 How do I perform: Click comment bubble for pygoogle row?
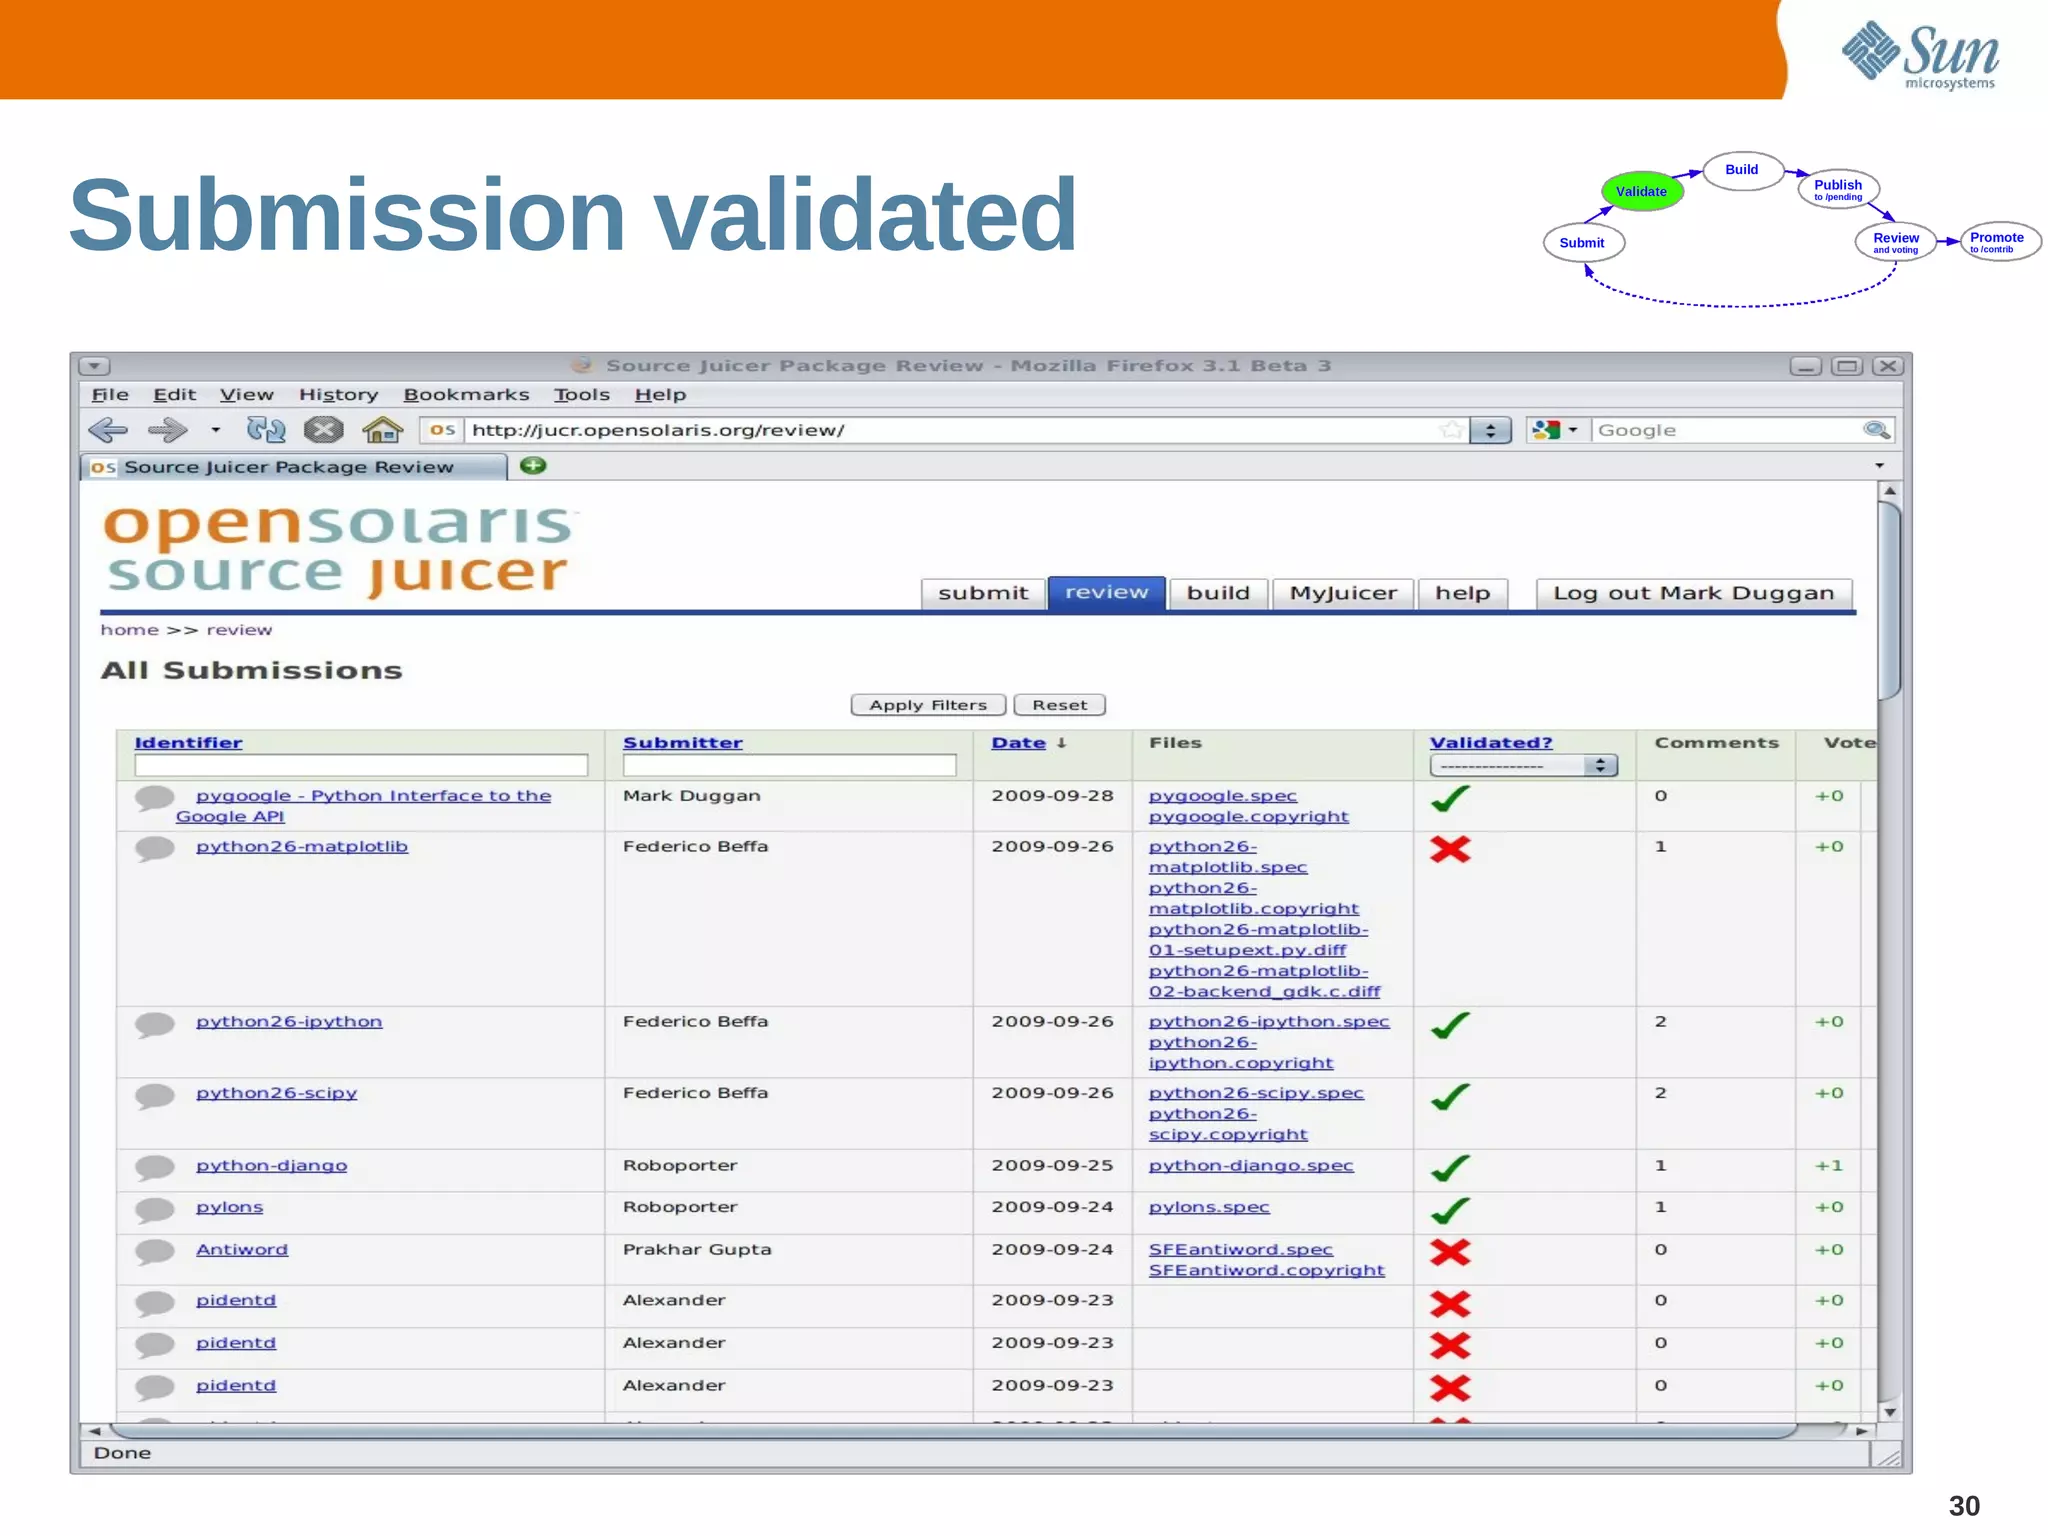pos(155,798)
